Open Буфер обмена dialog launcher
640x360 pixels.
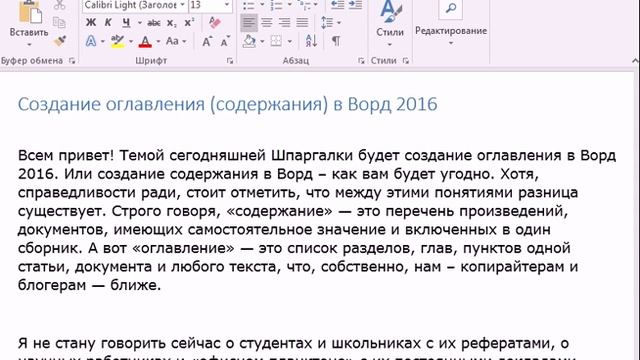click(72, 61)
